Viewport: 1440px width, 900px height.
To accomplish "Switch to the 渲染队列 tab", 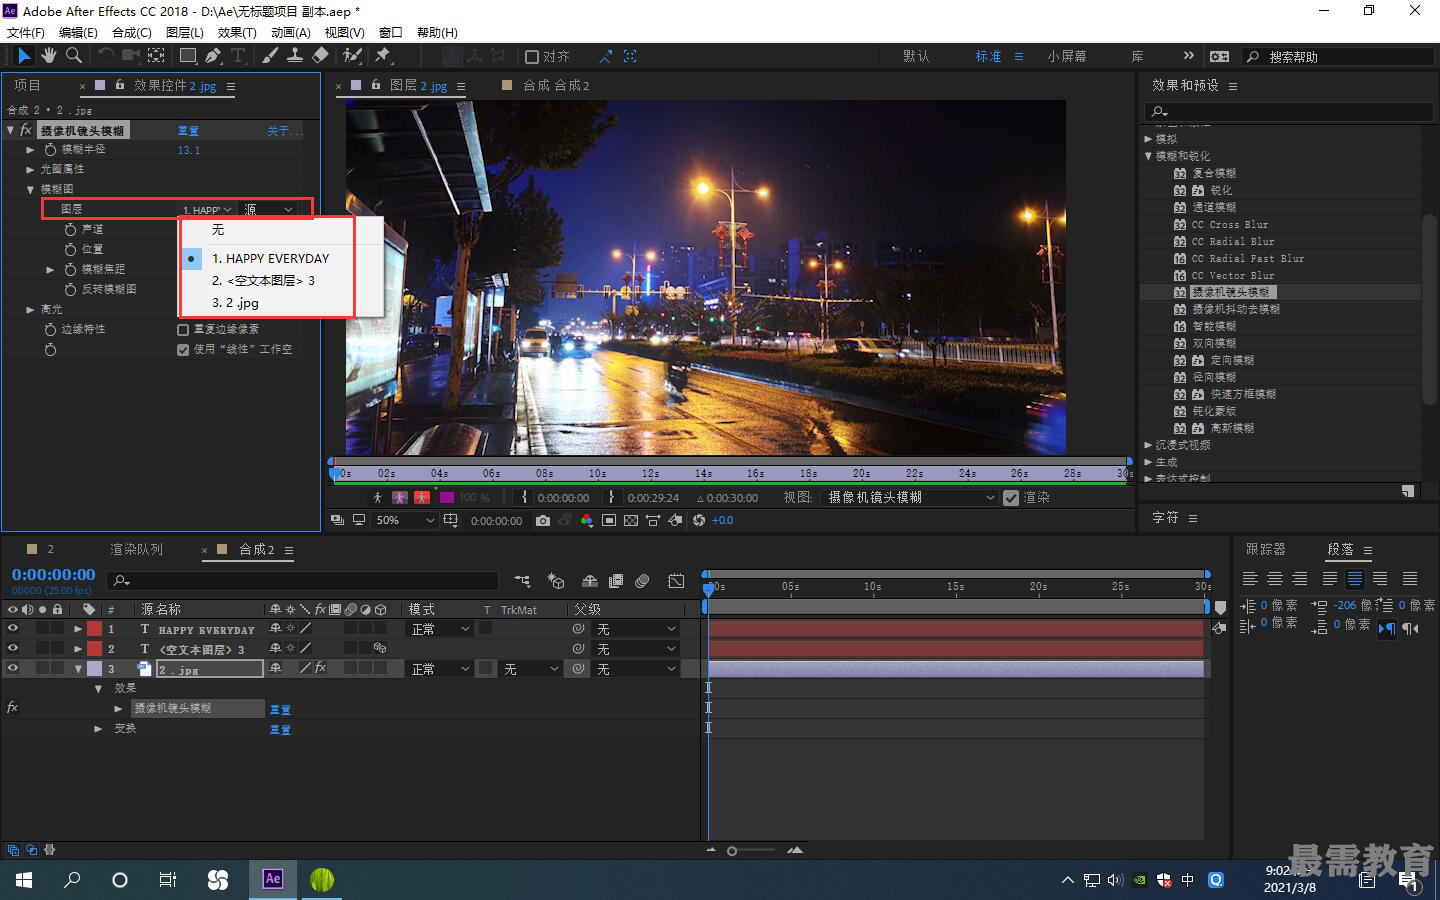I will pyautogui.click(x=136, y=549).
